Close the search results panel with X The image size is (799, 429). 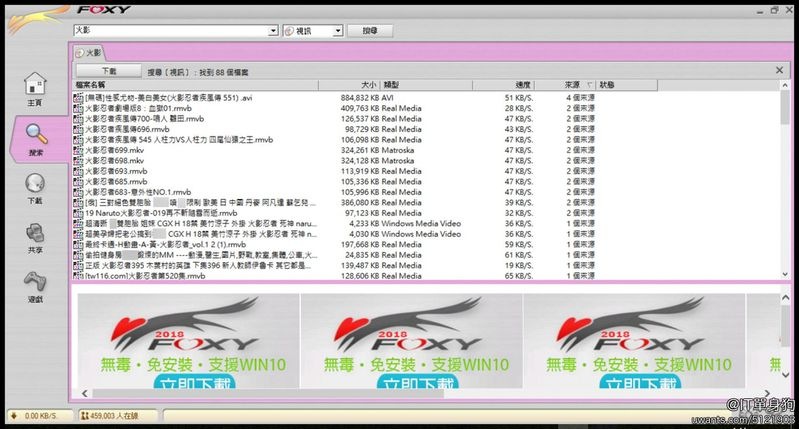click(779, 71)
